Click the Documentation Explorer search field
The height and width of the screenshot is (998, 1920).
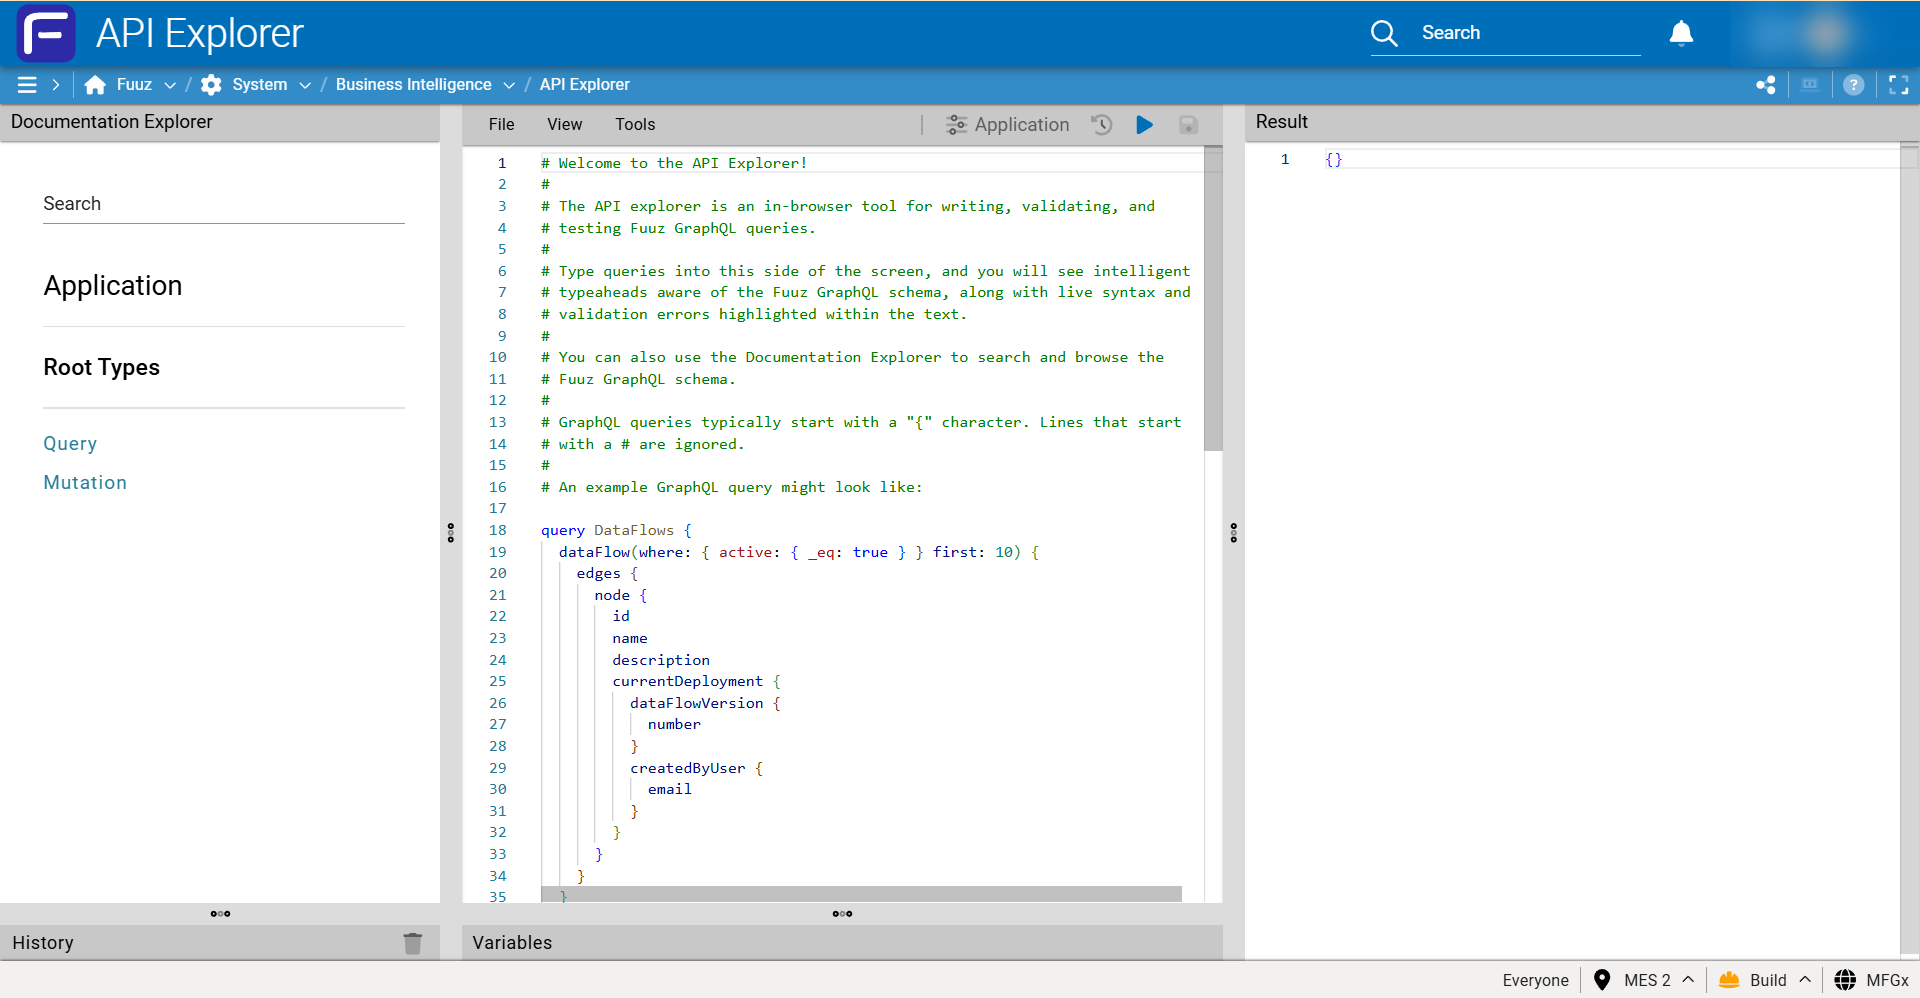pos(223,204)
